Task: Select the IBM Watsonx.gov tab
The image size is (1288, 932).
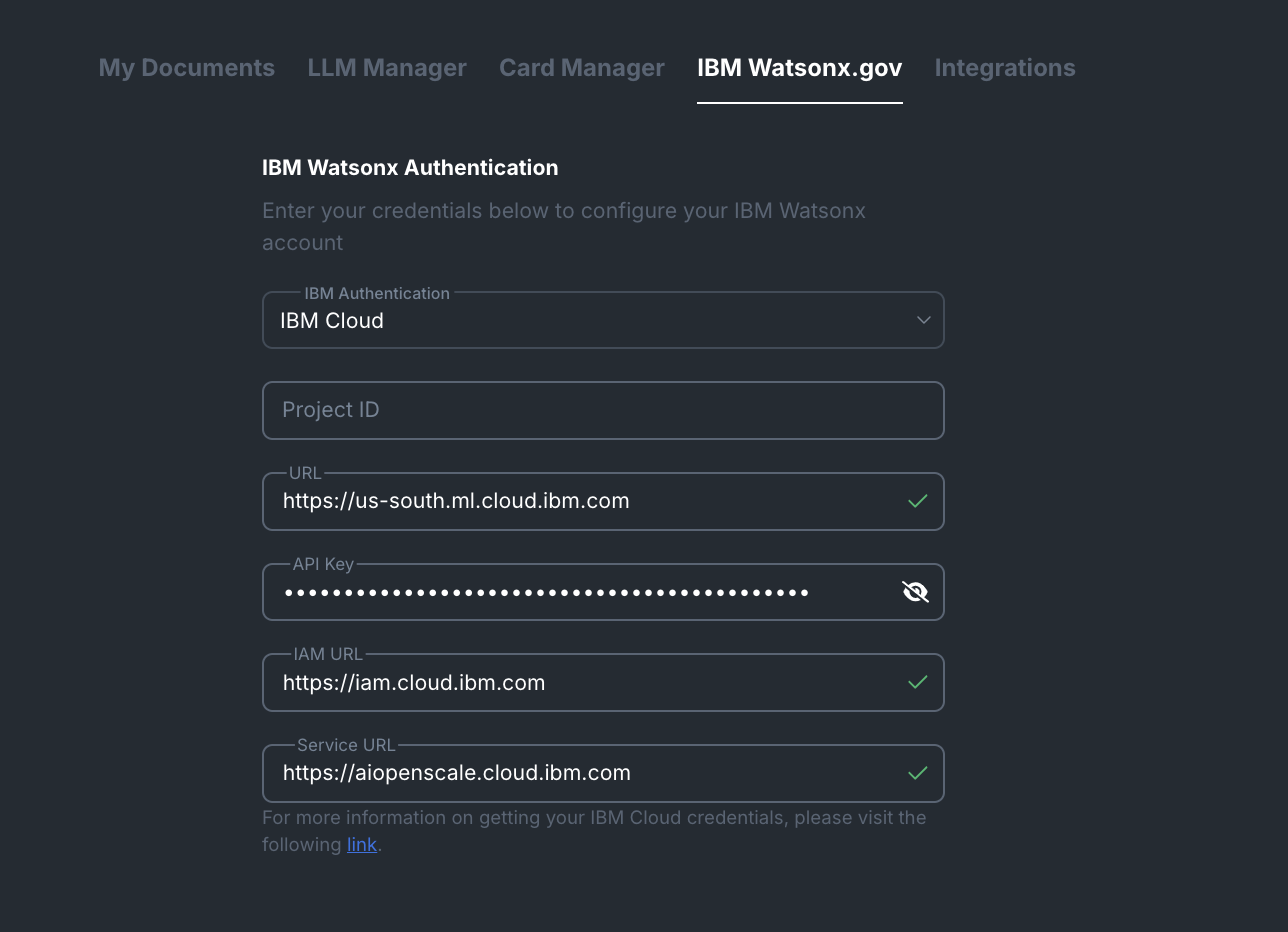Action: pyautogui.click(x=800, y=68)
